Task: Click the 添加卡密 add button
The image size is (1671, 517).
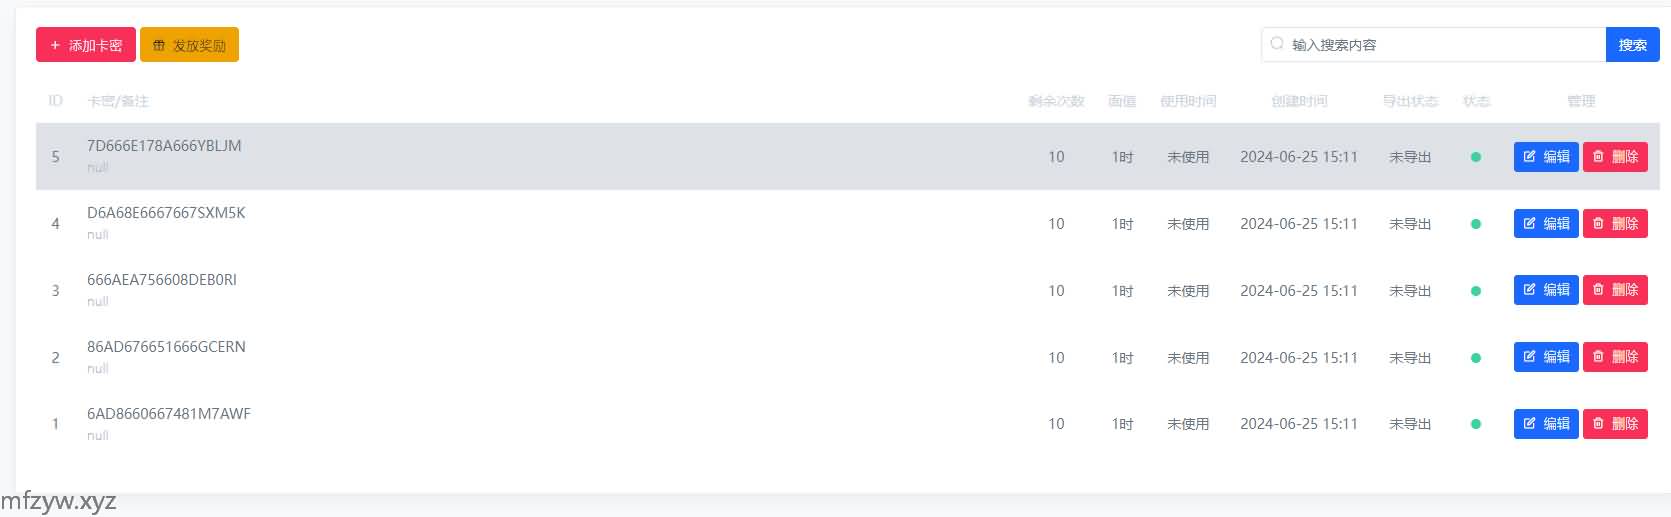Action: click(x=86, y=45)
